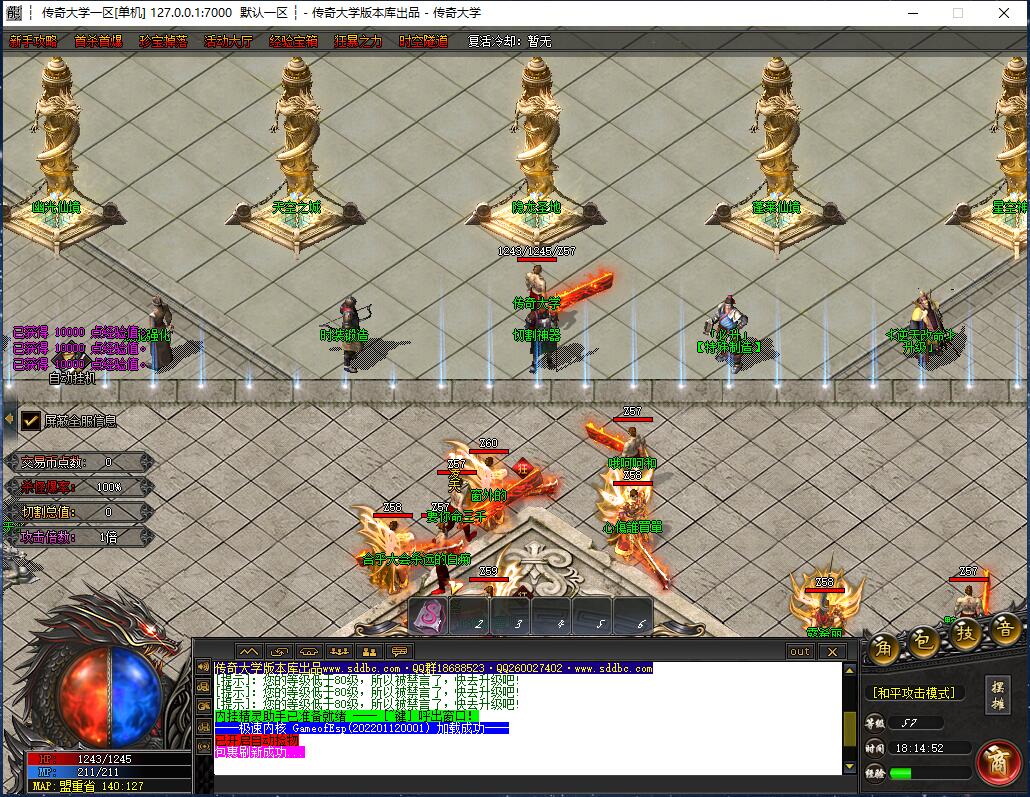Click the 复活冷却: 暂无 status text
Viewport: 1030px width, 797px height.
[510, 41]
